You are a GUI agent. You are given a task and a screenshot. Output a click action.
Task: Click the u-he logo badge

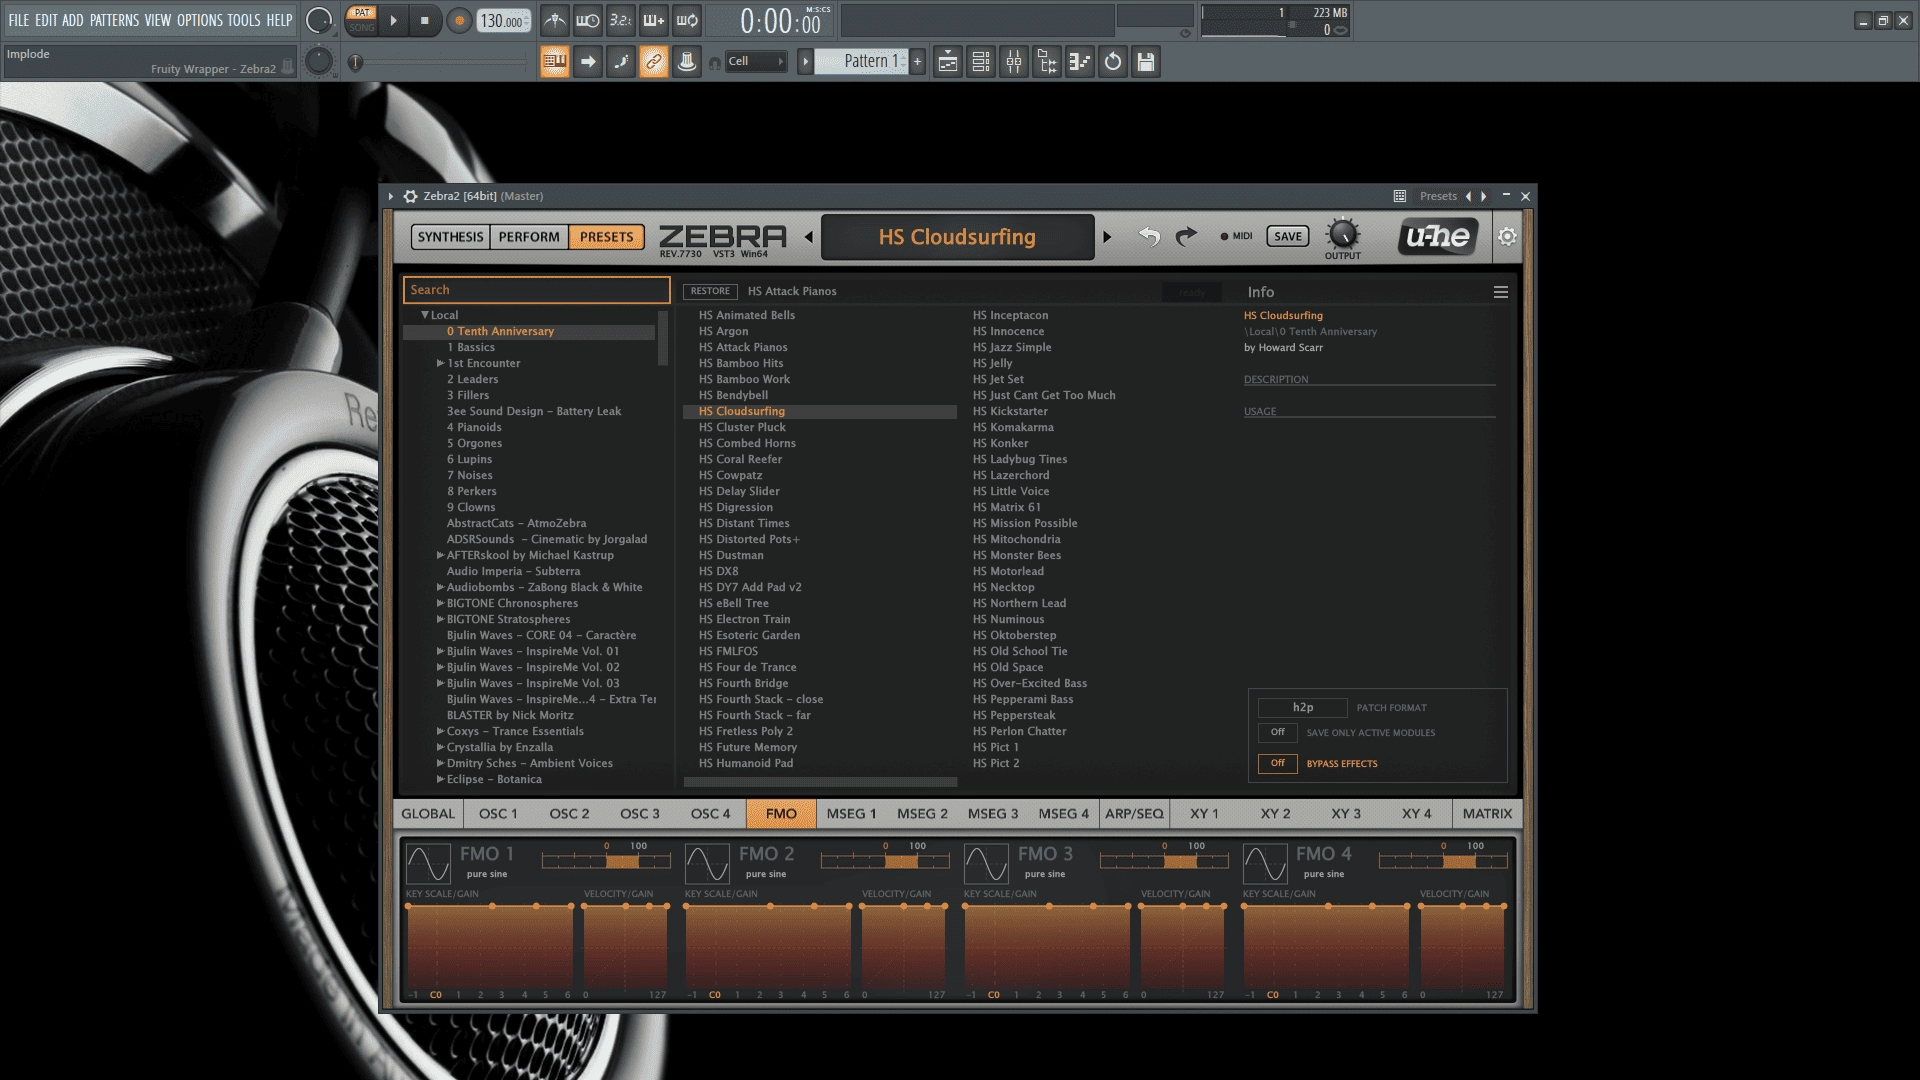[x=1438, y=236]
